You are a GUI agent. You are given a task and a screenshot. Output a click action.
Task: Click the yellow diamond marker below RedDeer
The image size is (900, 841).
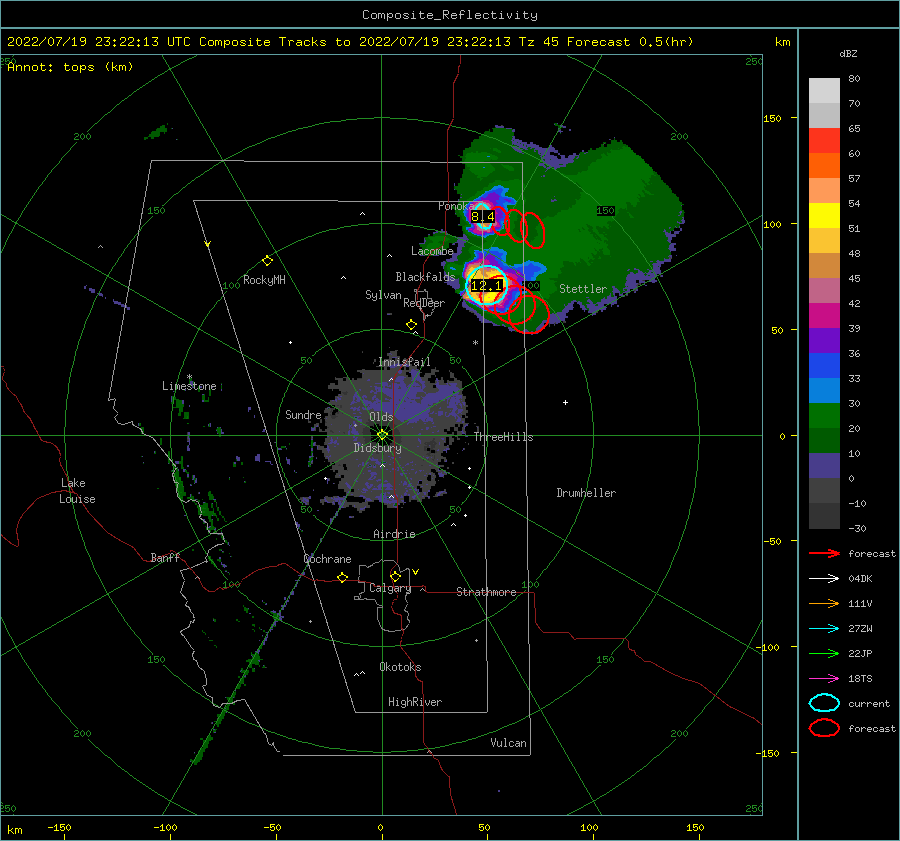[x=411, y=325]
